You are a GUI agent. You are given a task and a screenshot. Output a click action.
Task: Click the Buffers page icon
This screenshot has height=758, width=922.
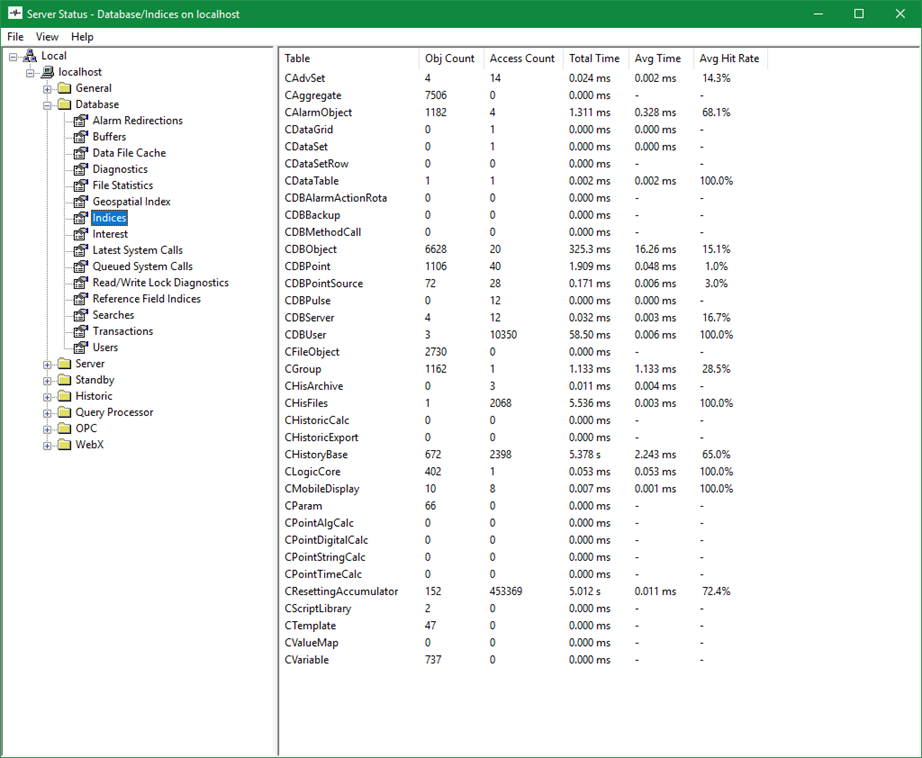(81, 137)
